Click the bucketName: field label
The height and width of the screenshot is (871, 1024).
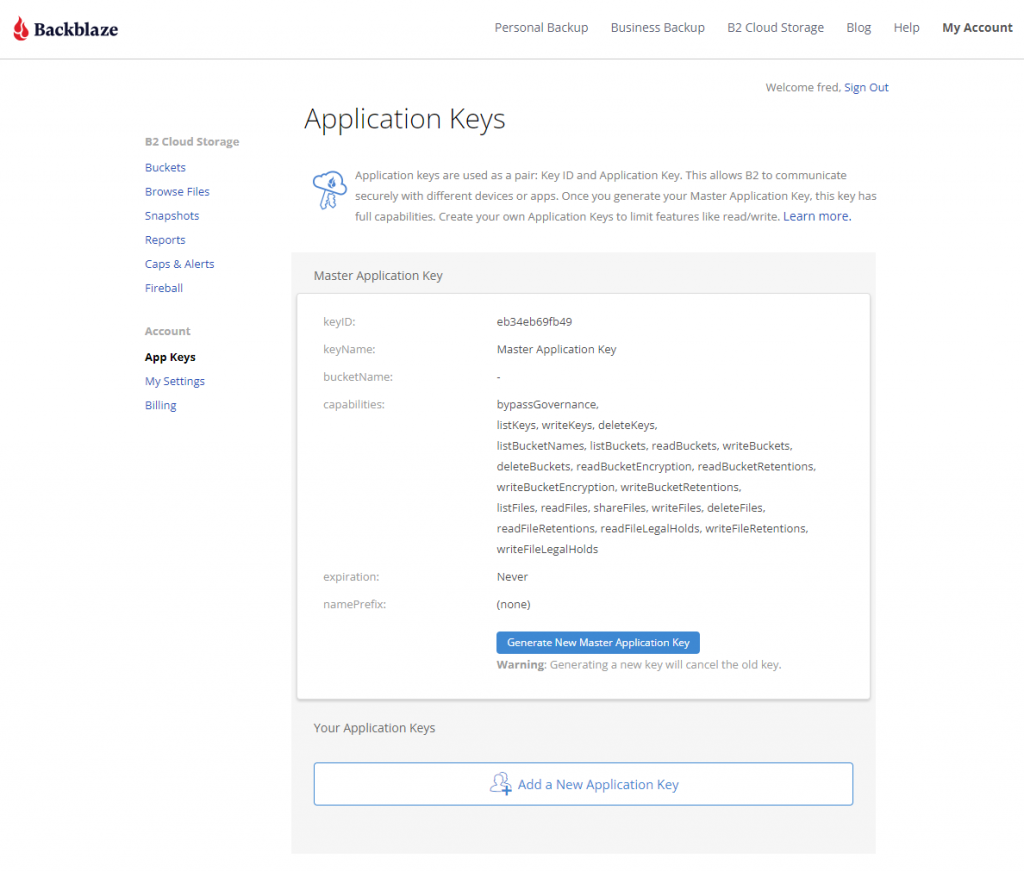point(358,377)
